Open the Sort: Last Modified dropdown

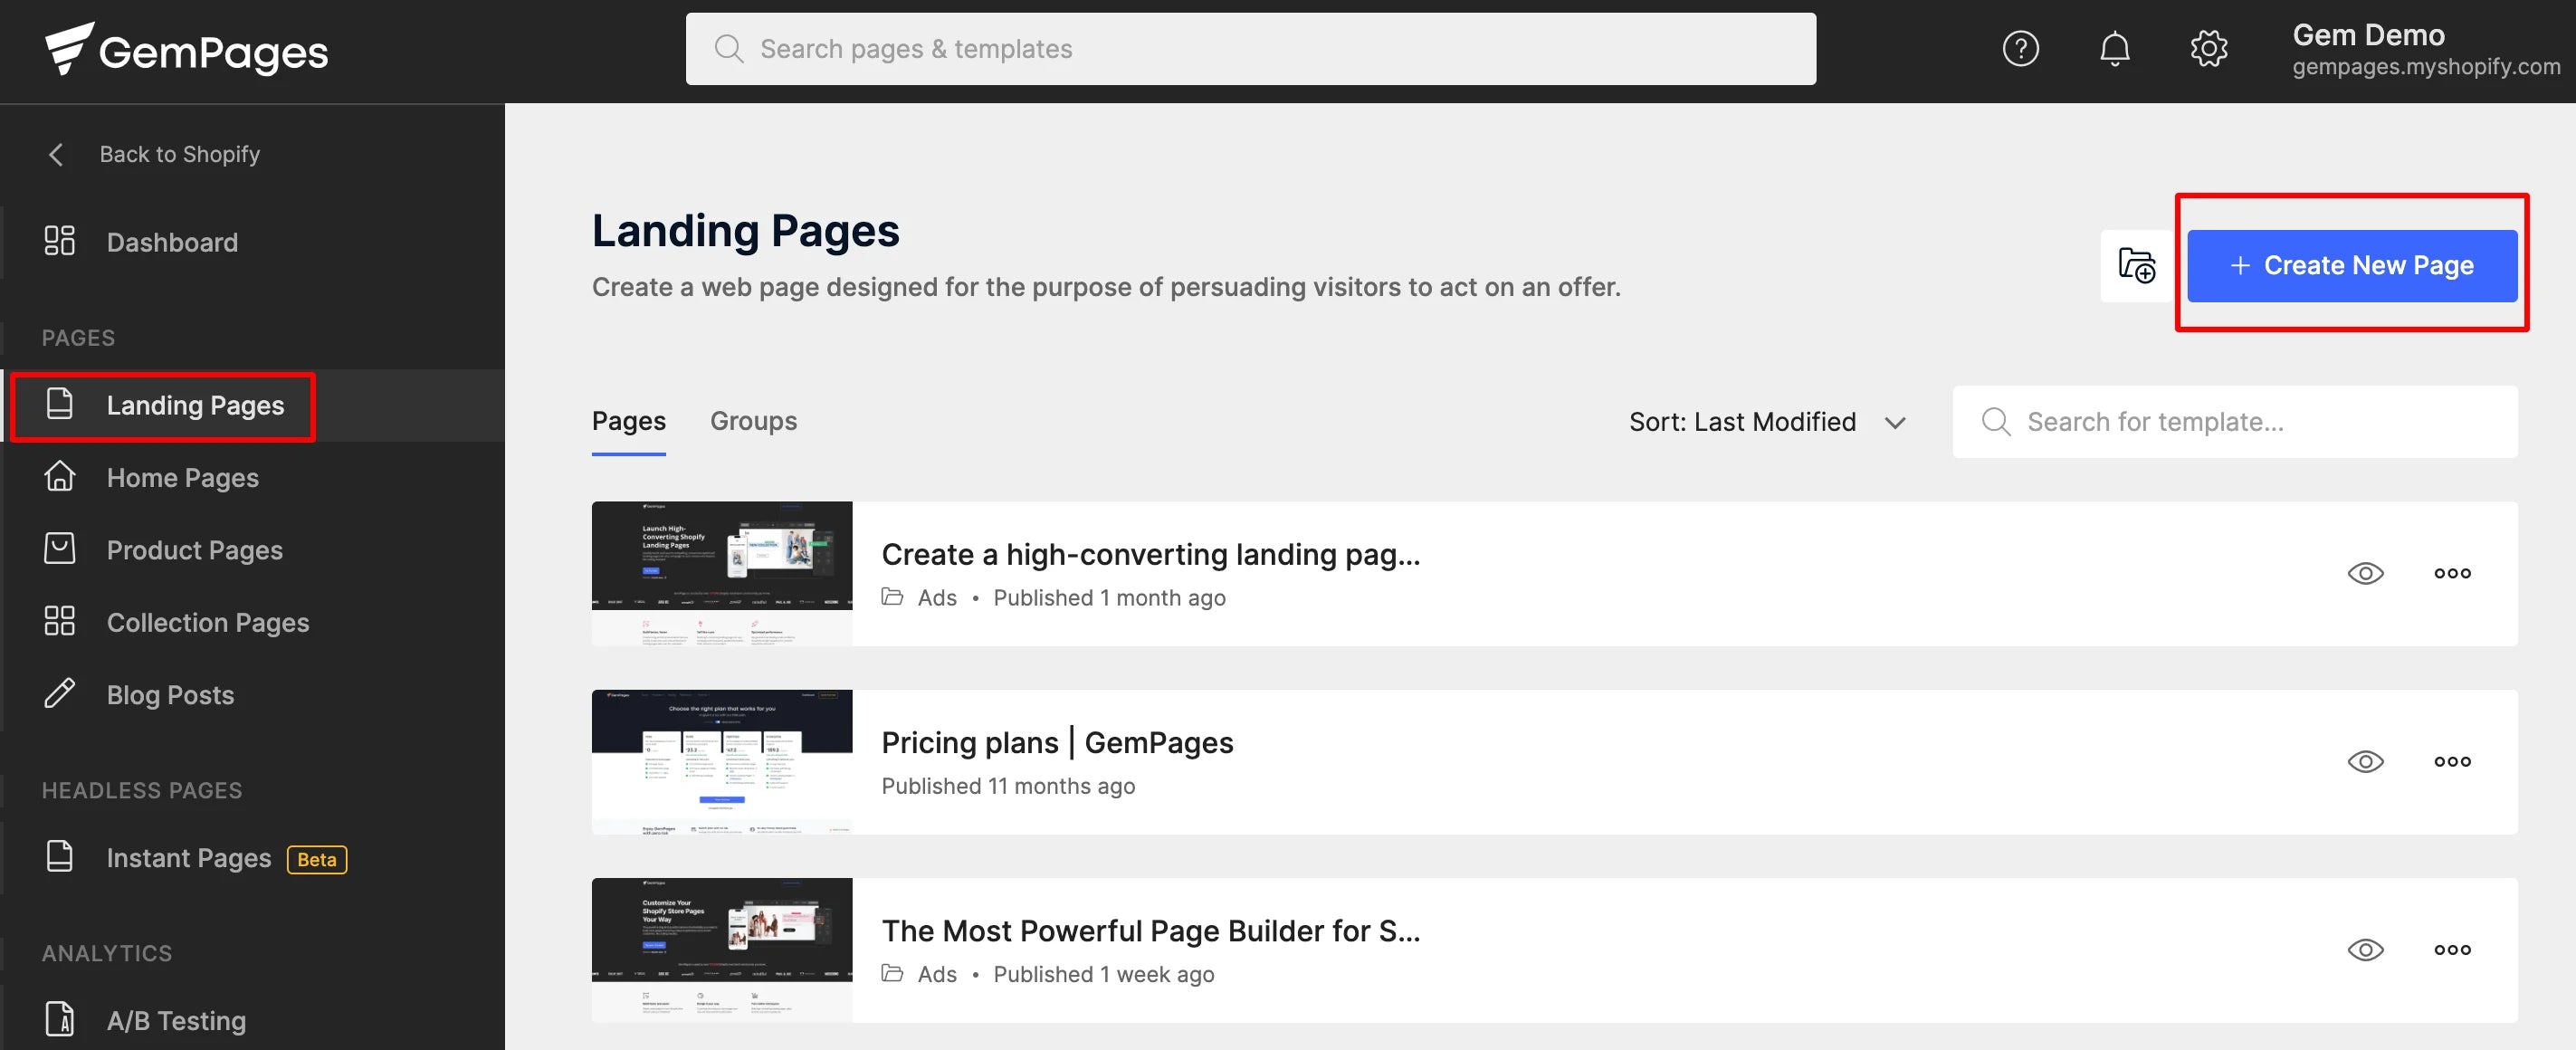[x=1767, y=422]
